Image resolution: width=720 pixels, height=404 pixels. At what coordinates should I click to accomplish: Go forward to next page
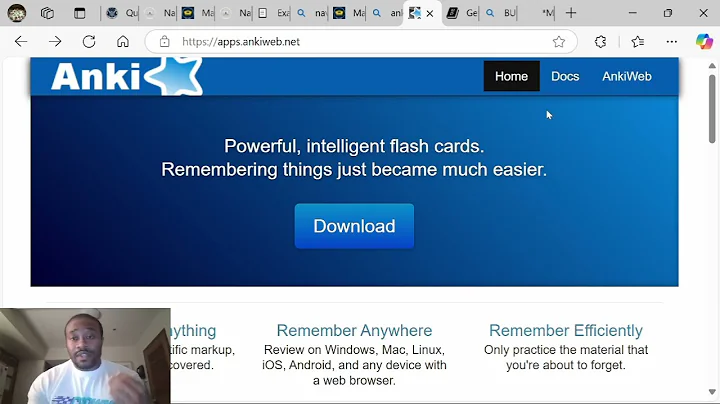(x=55, y=42)
